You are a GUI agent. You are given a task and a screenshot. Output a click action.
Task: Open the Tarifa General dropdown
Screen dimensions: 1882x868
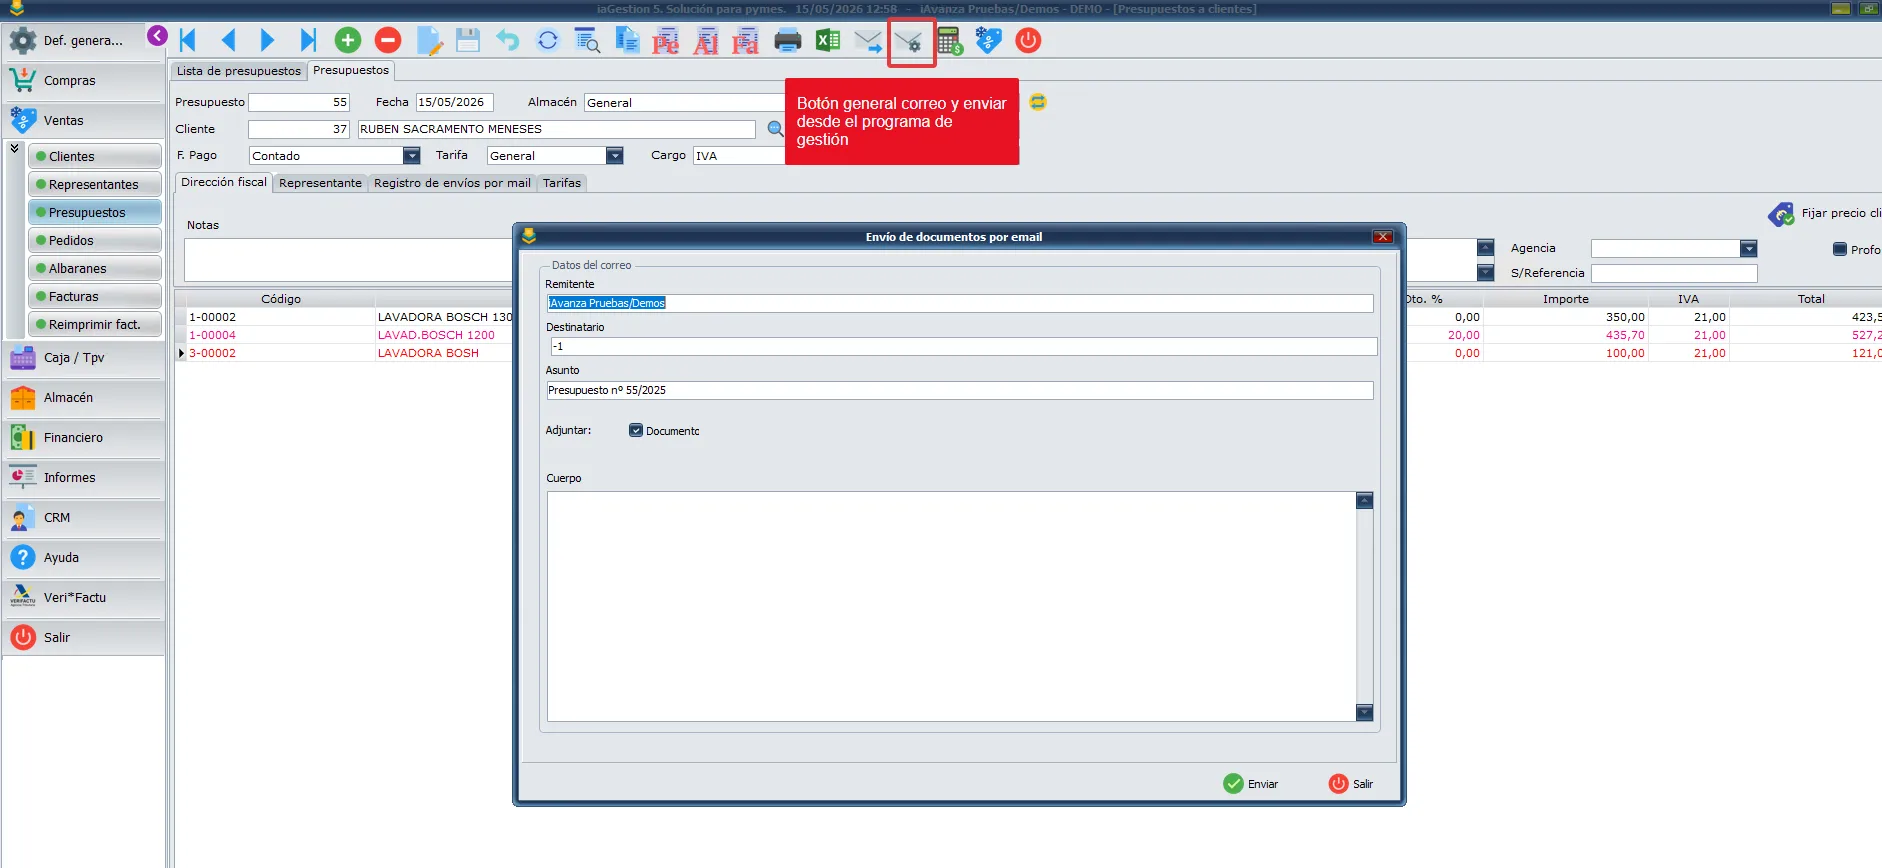point(615,155)
